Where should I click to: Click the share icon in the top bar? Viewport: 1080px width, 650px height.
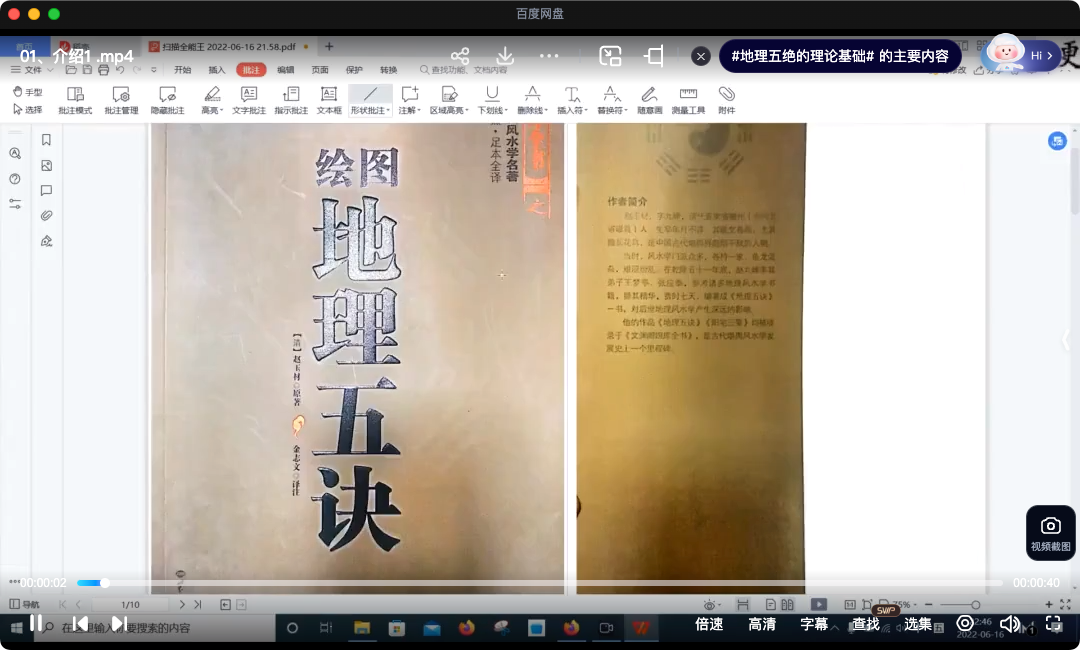(460, 56)
